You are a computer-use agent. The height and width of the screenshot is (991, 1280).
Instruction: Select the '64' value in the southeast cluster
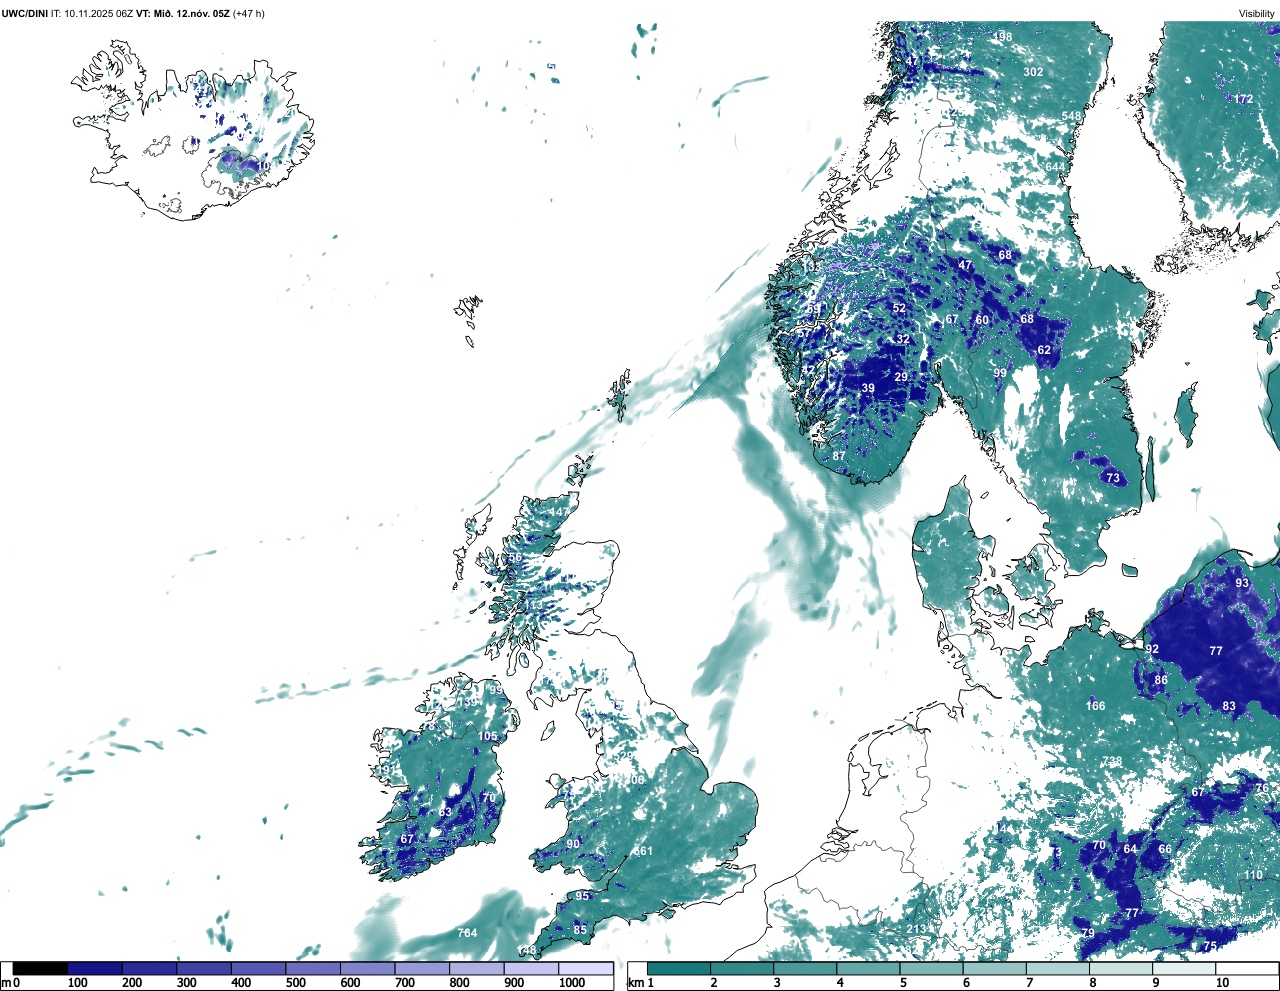pyautogui.click(x=1130, y=849)
